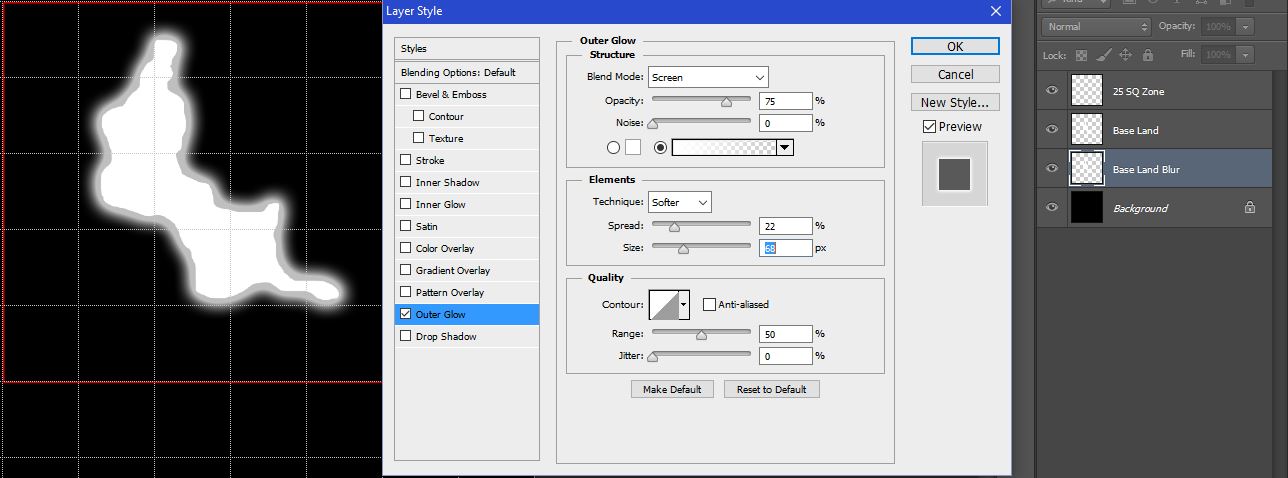Select the Stroke style row
The image size is (1288, 478).
pos(467,160)
